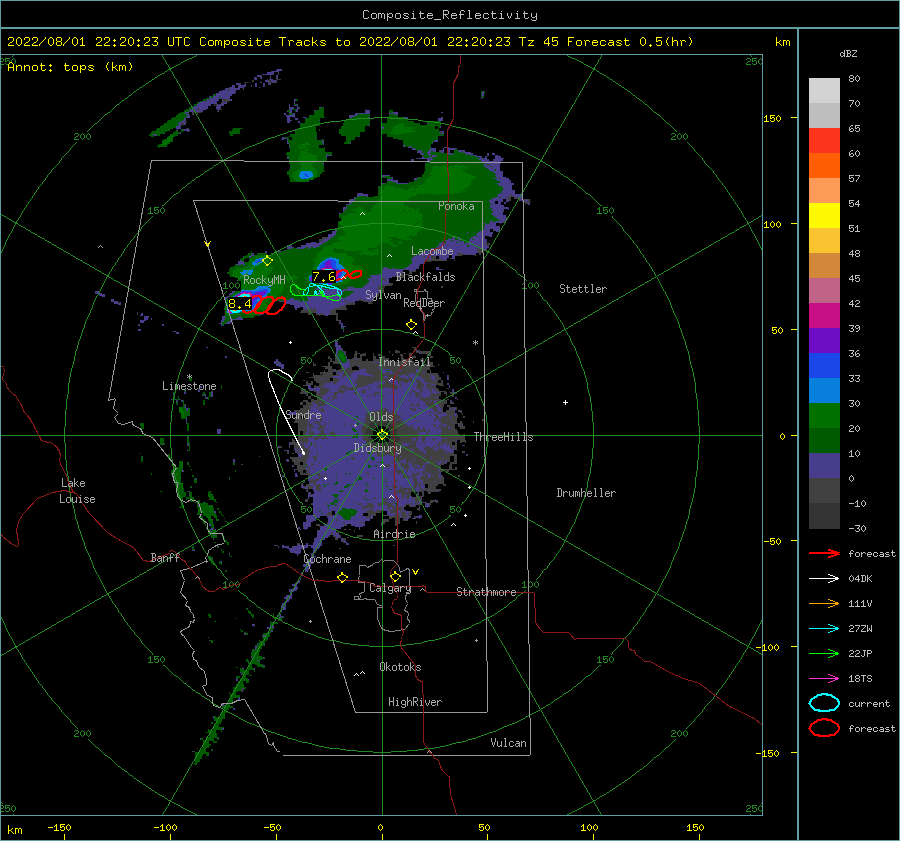Screen dimensions: 900x841
Task: Click the Lake Louise label
Action: pos(77,491)
